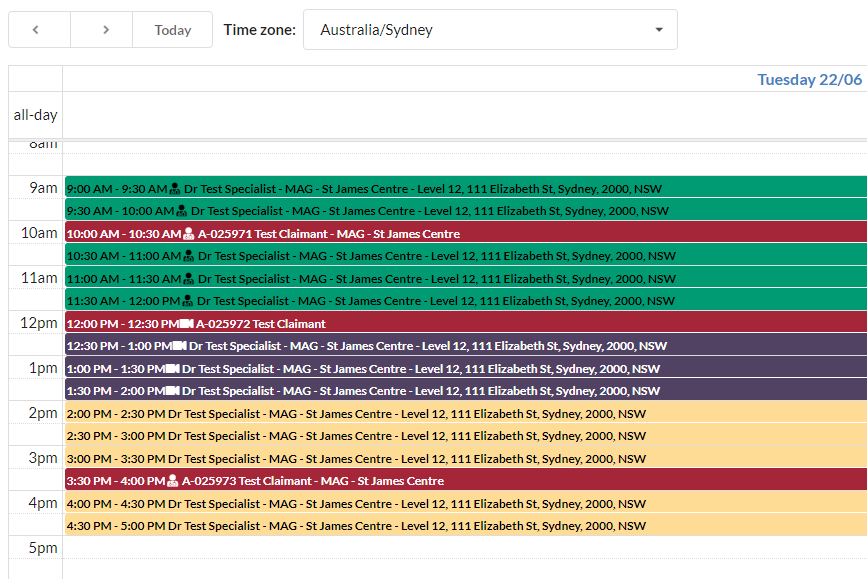The image size is (867, 579).
Task: Click the person icon in the 11:30 AM slot
Action: (189, 301)
